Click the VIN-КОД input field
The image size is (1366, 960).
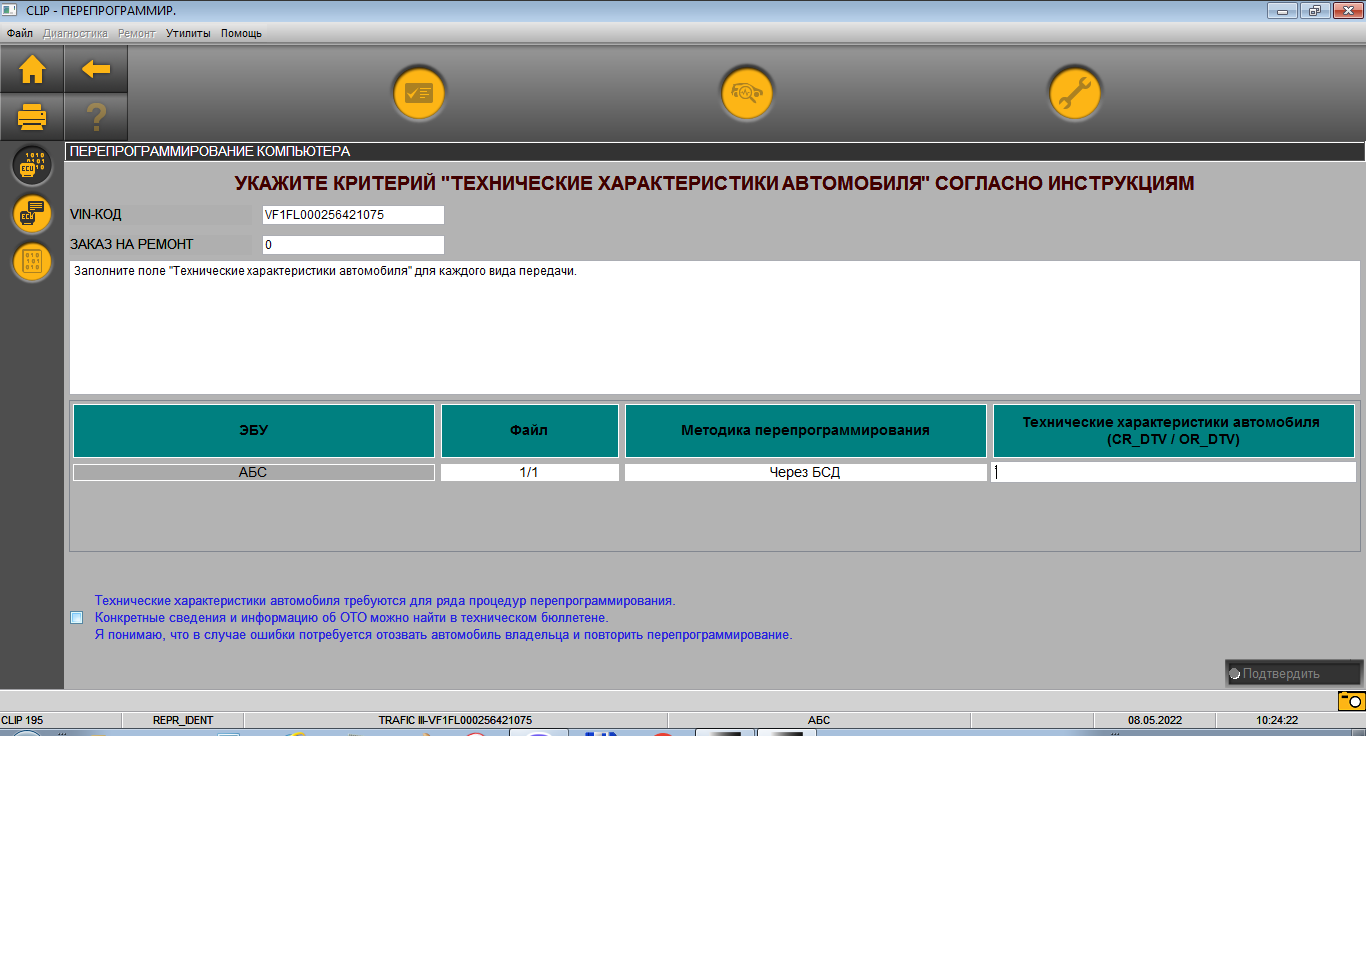point(353,215)
